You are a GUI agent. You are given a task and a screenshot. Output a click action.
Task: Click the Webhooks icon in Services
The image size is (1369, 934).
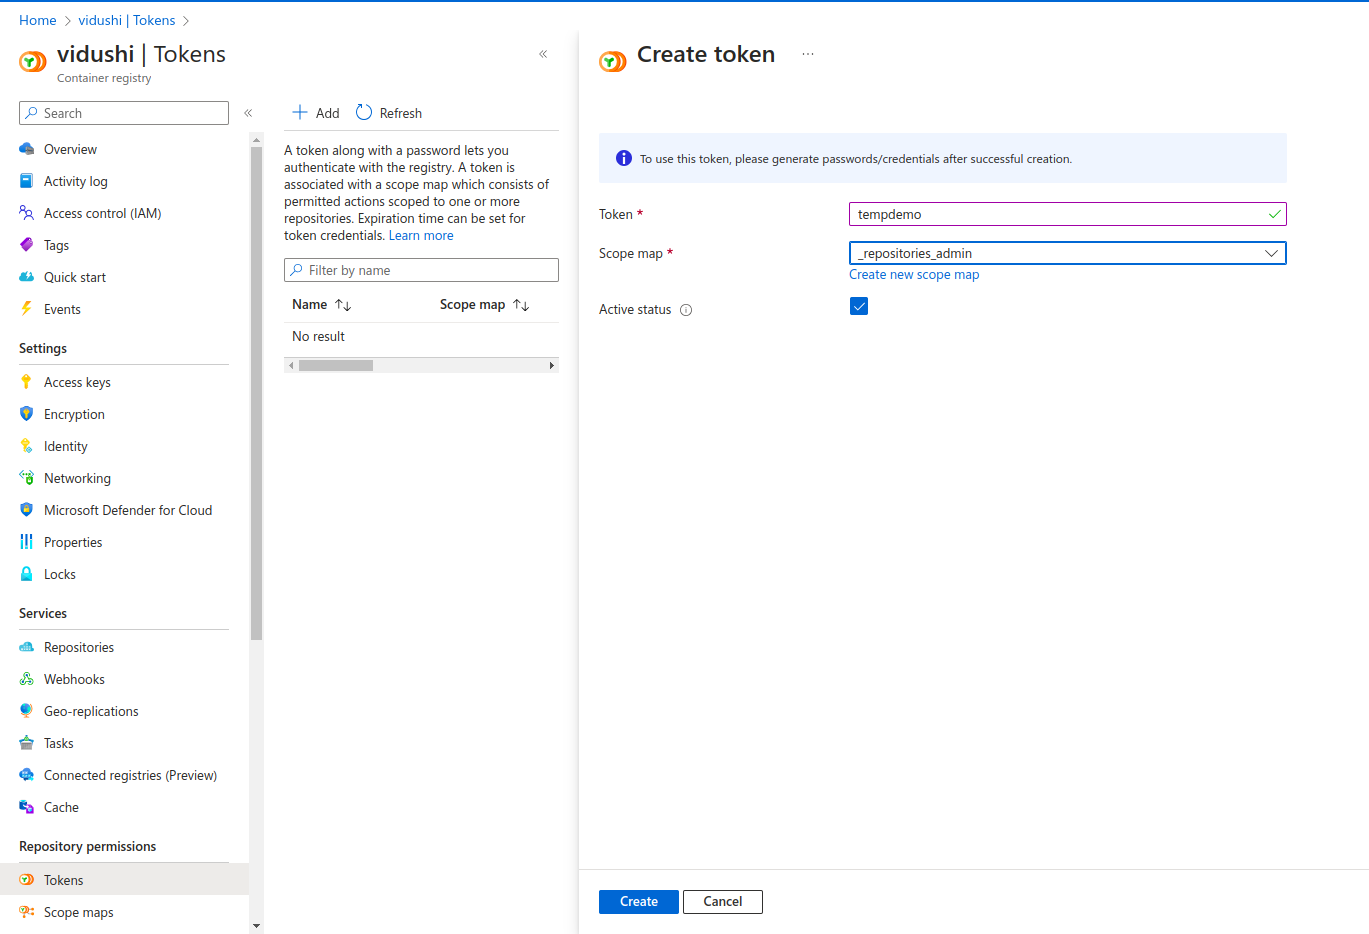point(27,679)
